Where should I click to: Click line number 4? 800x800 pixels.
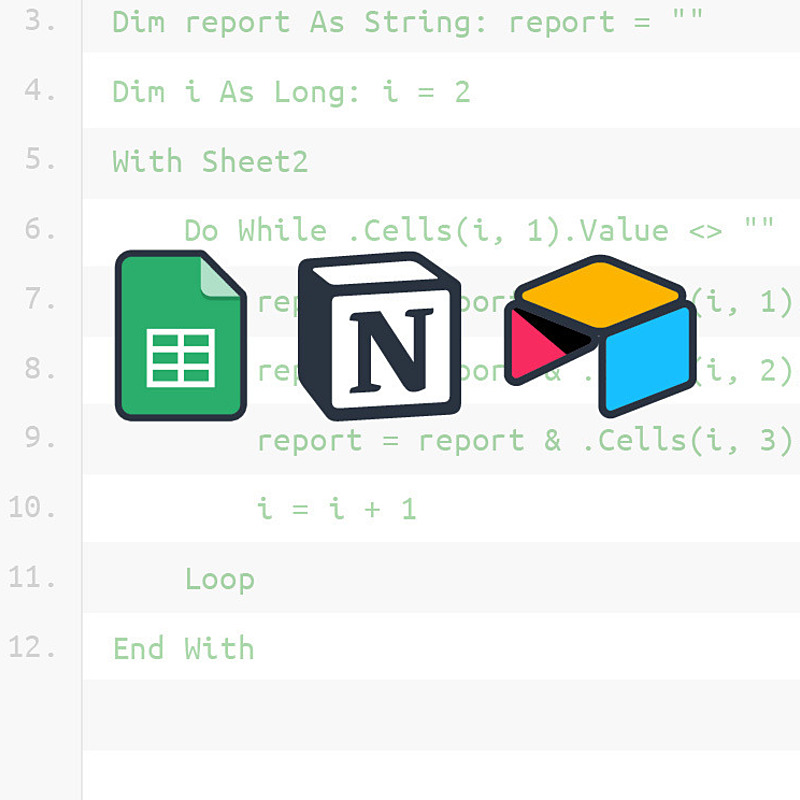pyautogui.click(x=40, y=90)
